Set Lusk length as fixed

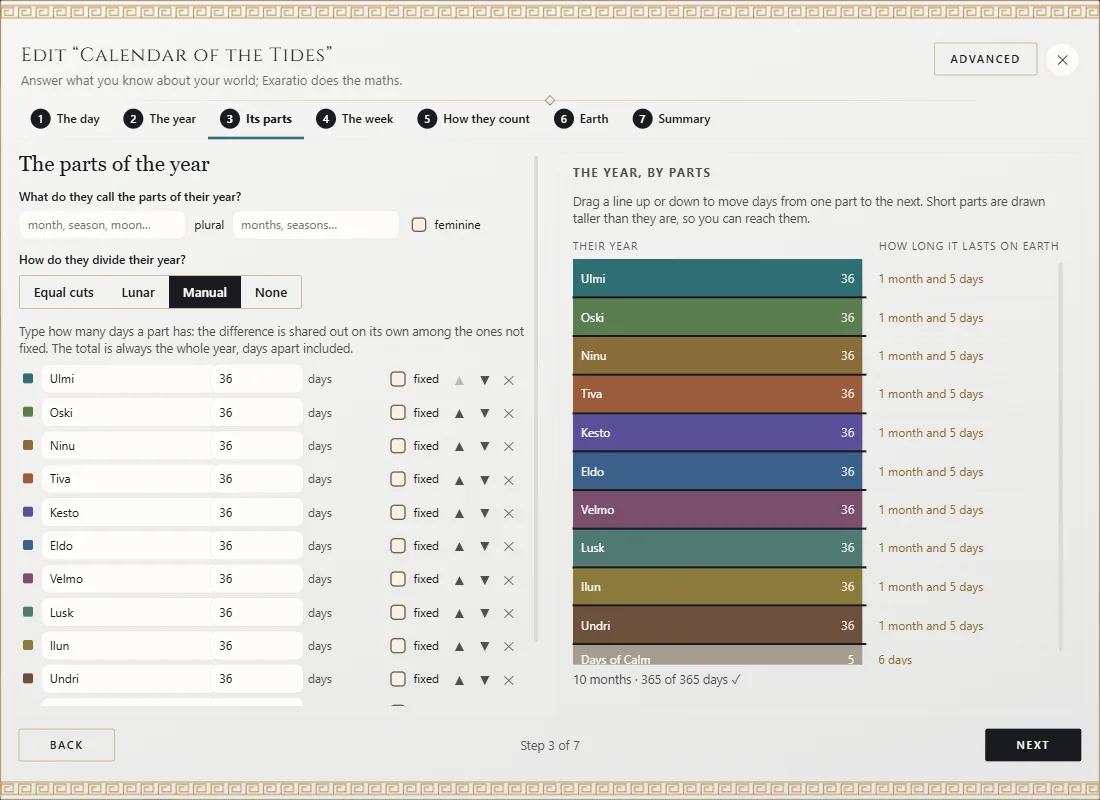[398, 613]
